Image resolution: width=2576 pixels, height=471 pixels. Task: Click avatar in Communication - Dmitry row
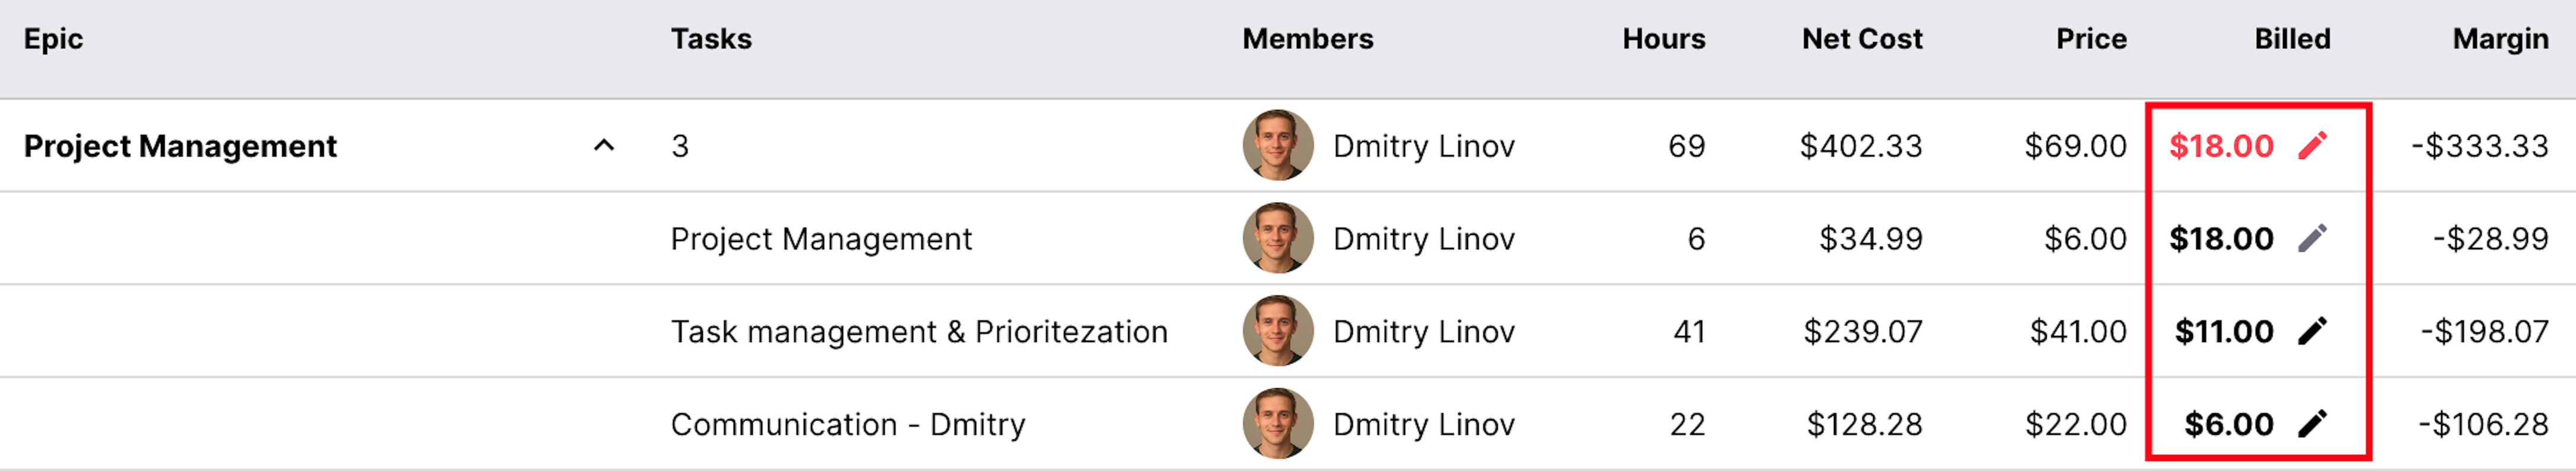click(1277, 424)
